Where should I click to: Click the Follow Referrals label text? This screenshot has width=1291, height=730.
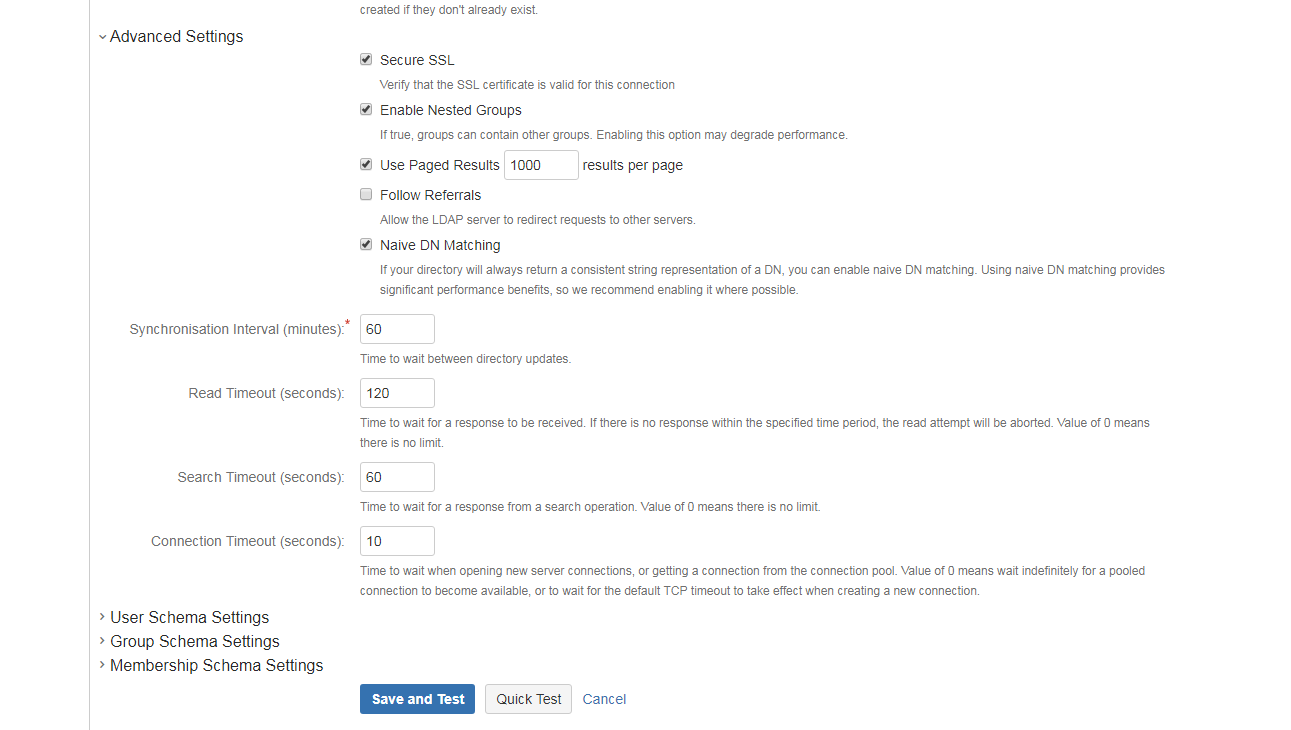click(430, 195)
